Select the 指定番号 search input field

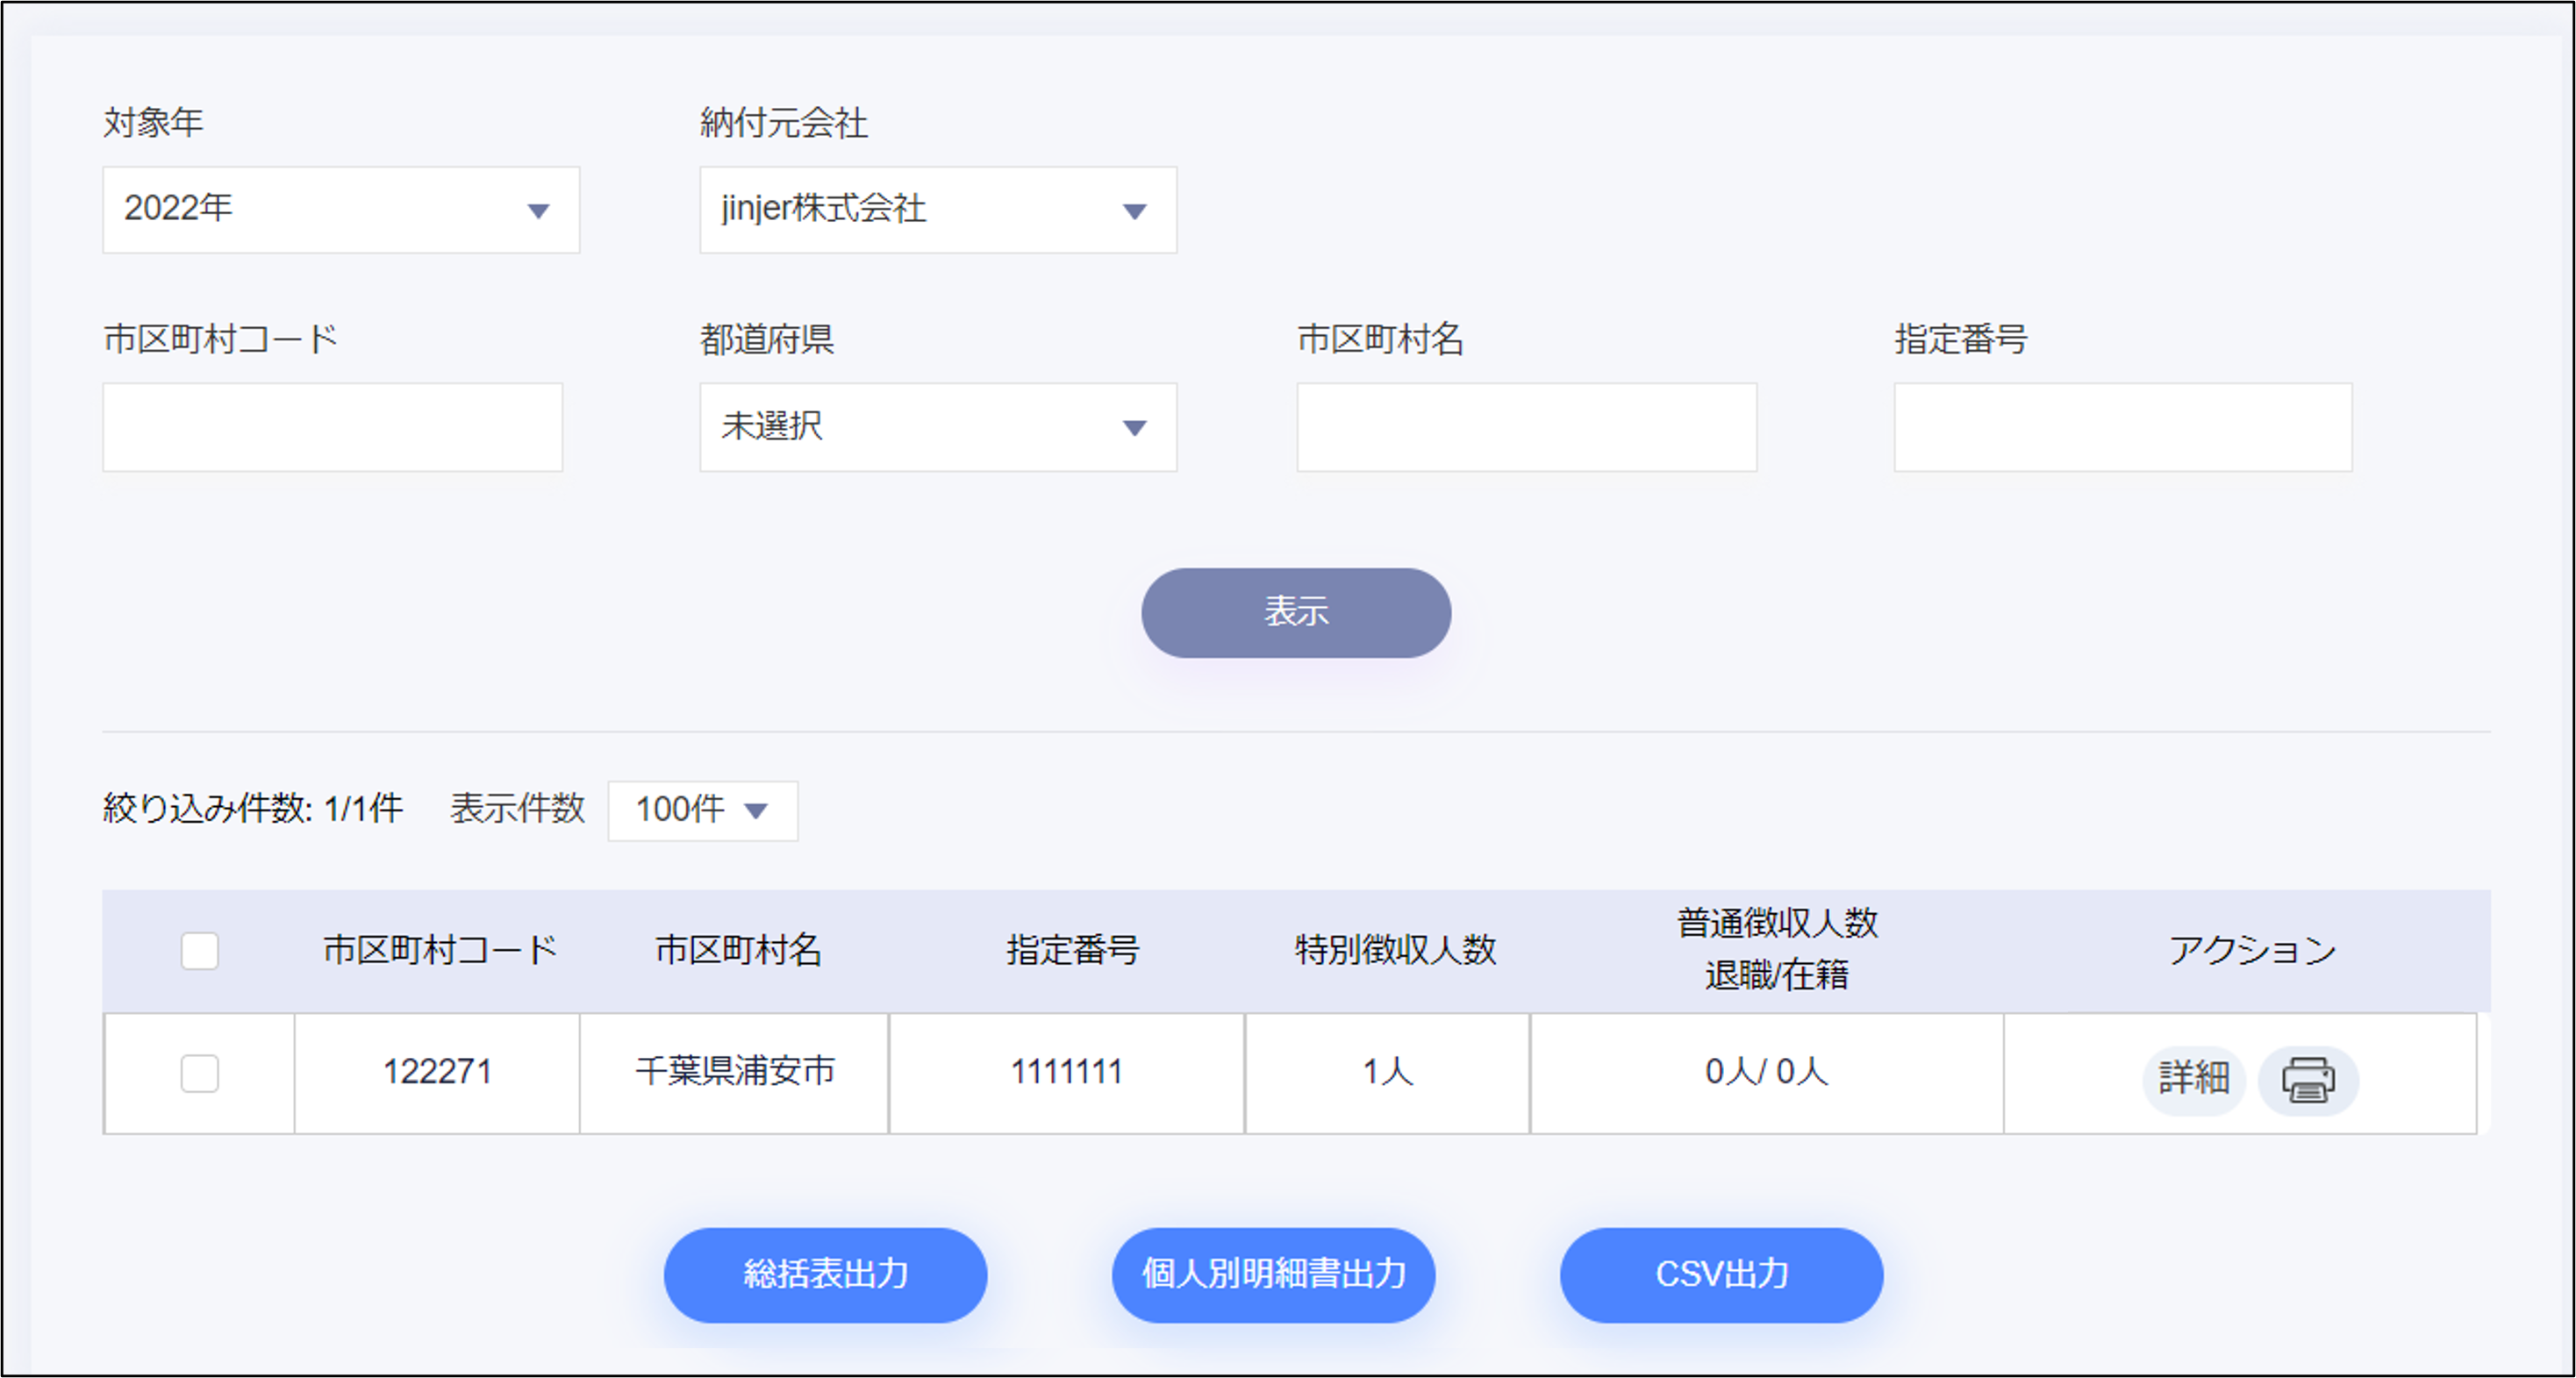point(2122,427)
